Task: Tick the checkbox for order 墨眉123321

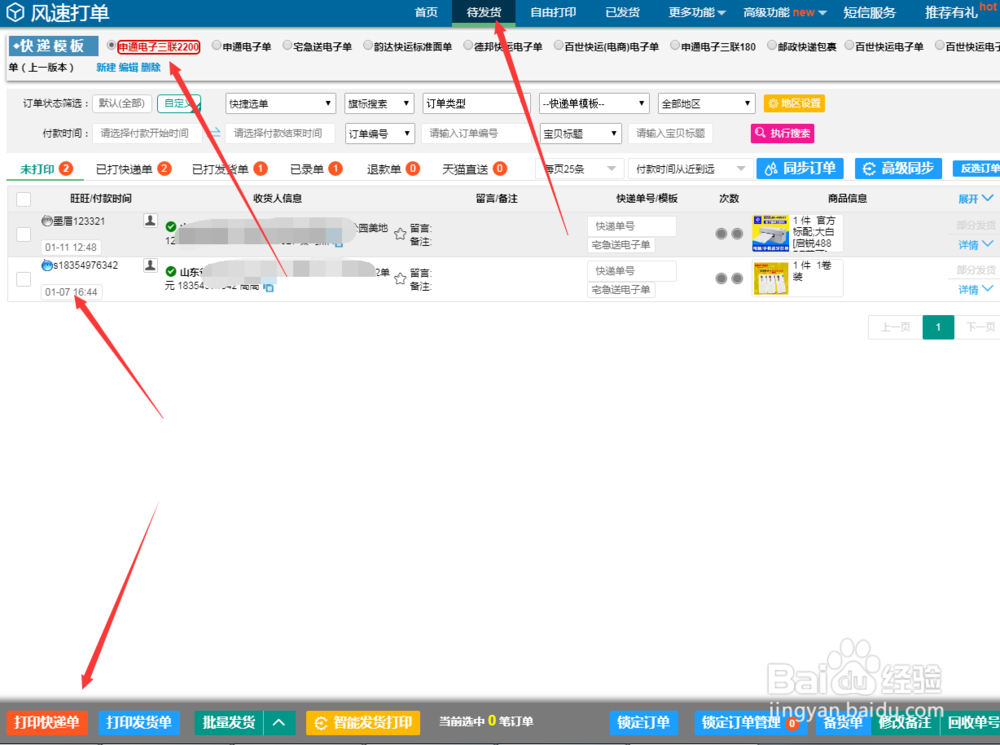Action: [x=24, y=234]
